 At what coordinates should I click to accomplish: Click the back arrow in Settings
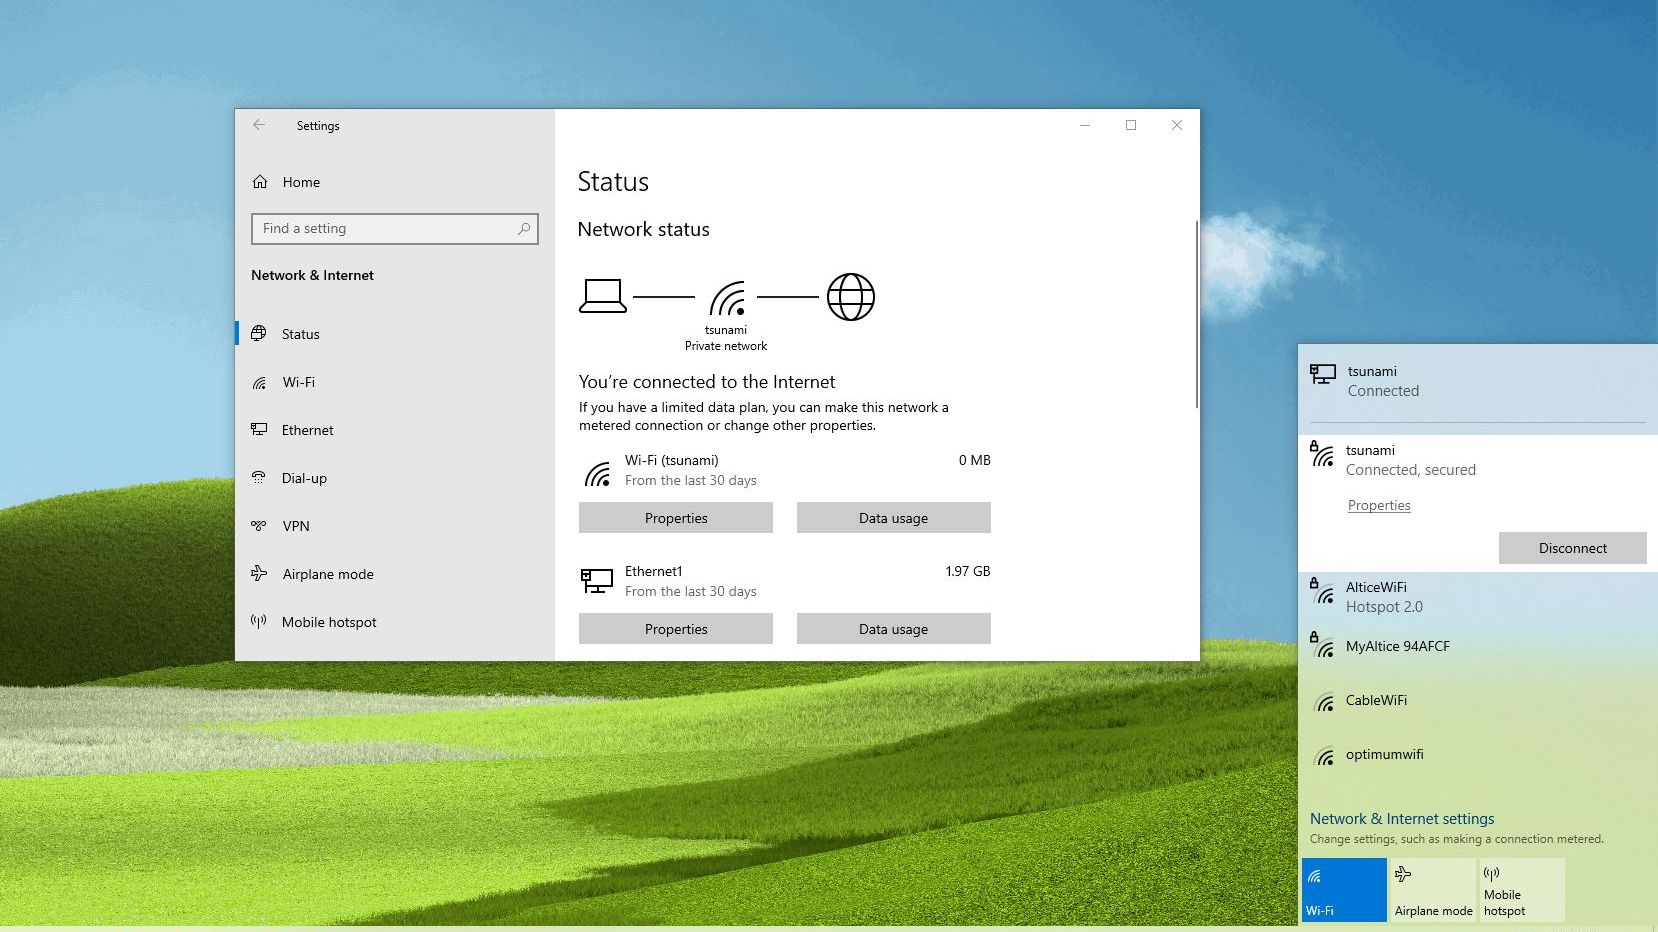pos(259,125)
